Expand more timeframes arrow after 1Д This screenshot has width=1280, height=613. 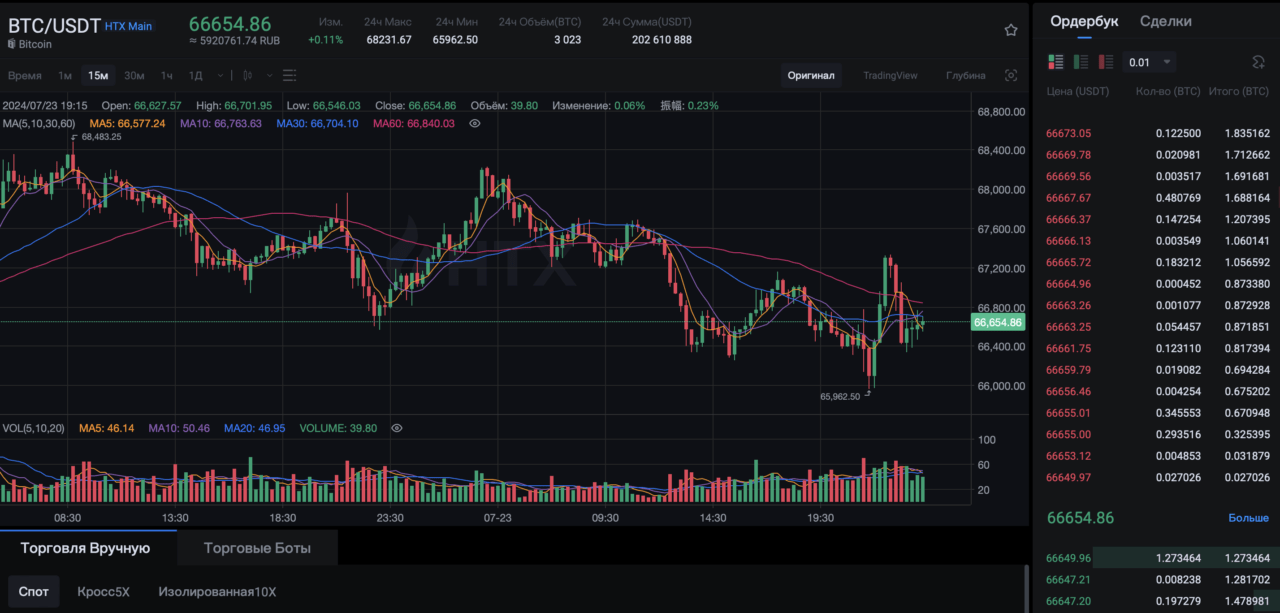coord(218,76)
